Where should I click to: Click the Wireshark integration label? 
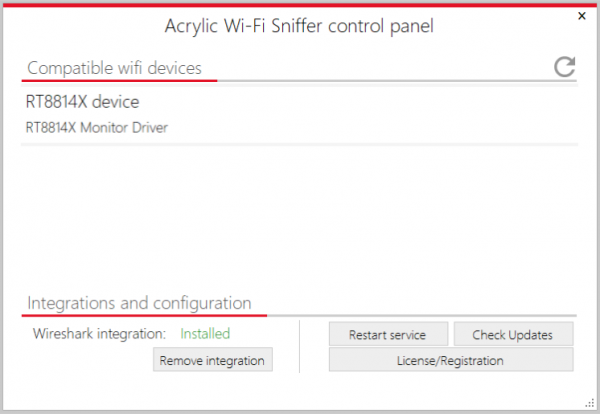[x=99, y=333]
